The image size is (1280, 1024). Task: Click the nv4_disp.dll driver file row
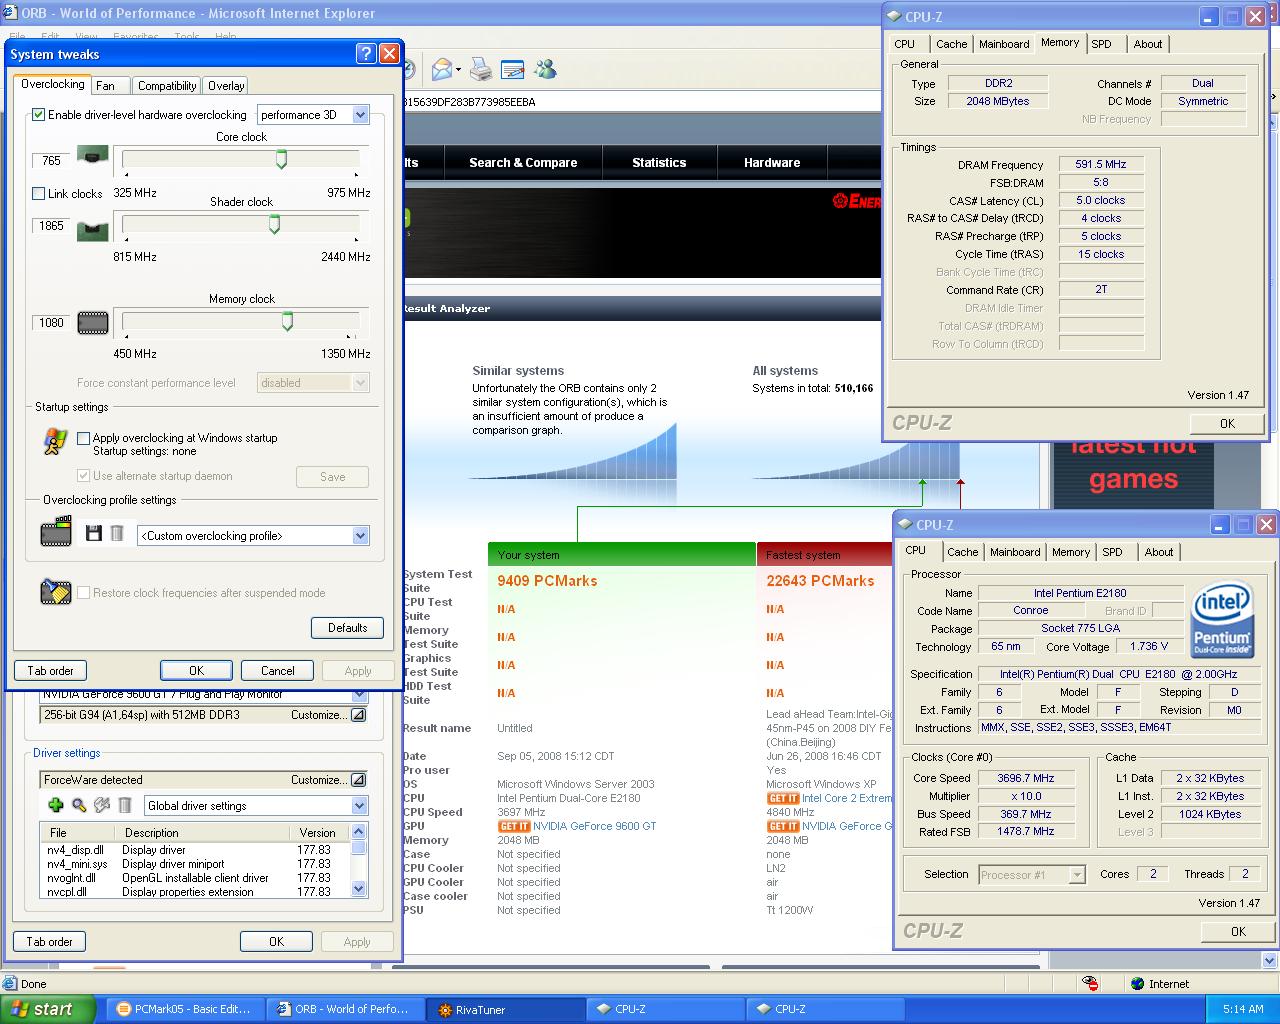point(195,850)
